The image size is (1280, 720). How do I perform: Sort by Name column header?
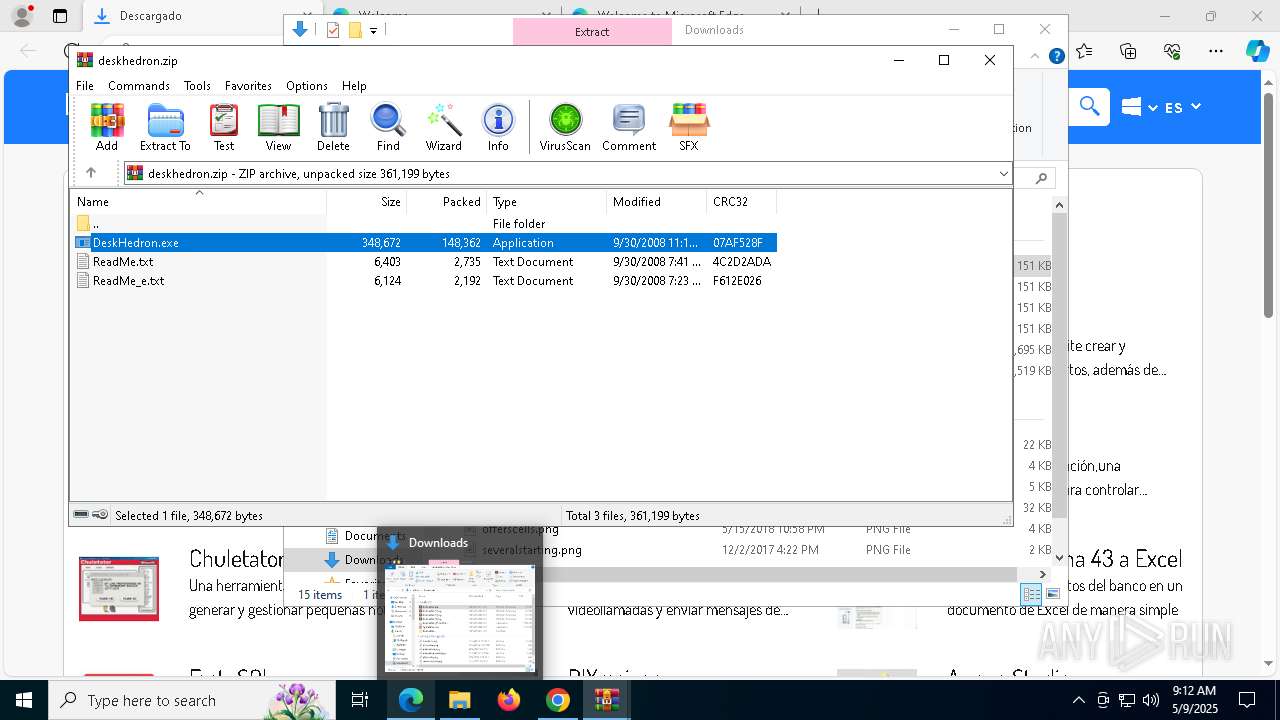pos(198,202)
